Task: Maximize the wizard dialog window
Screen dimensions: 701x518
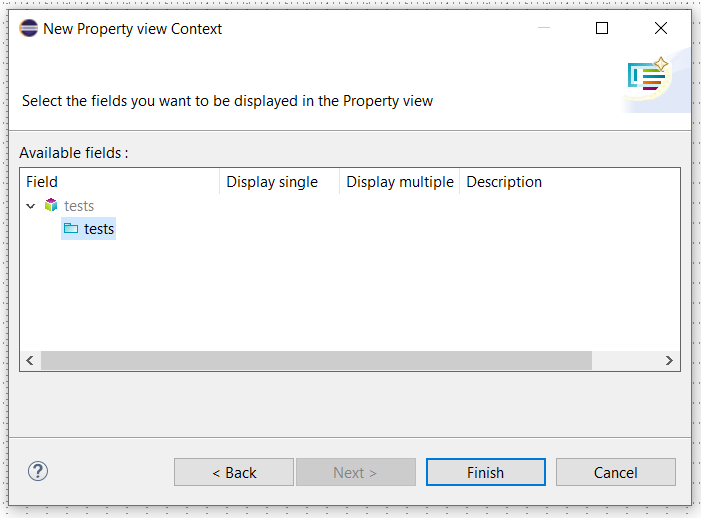Action: 602,28
